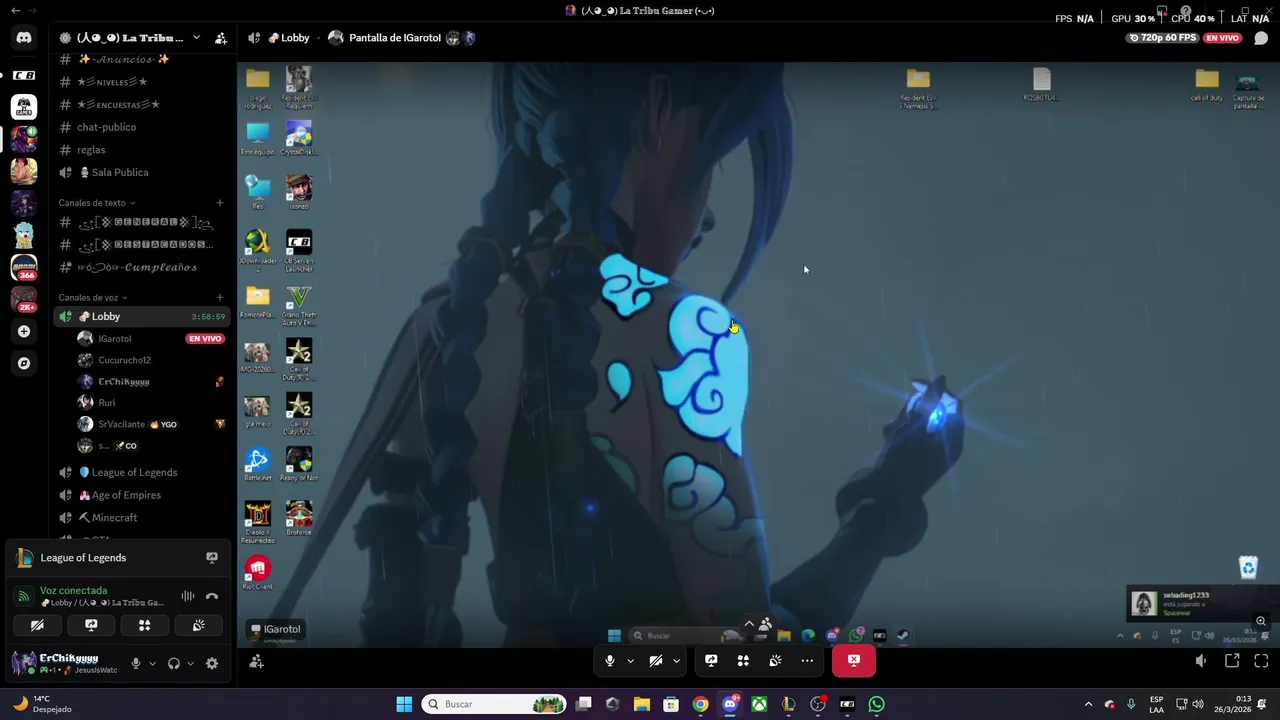The height and width of the screenshot is (720, 1280).
Task: Toggle noise suppression waveform icon
Action: tap(188, 596)
